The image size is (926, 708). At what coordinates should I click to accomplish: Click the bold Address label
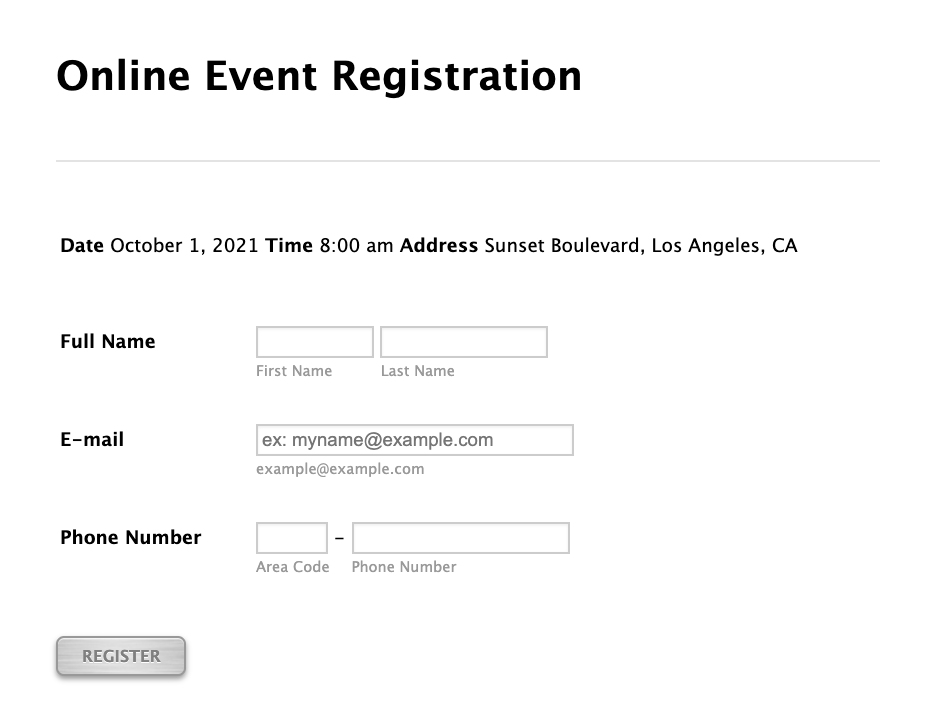439,246
